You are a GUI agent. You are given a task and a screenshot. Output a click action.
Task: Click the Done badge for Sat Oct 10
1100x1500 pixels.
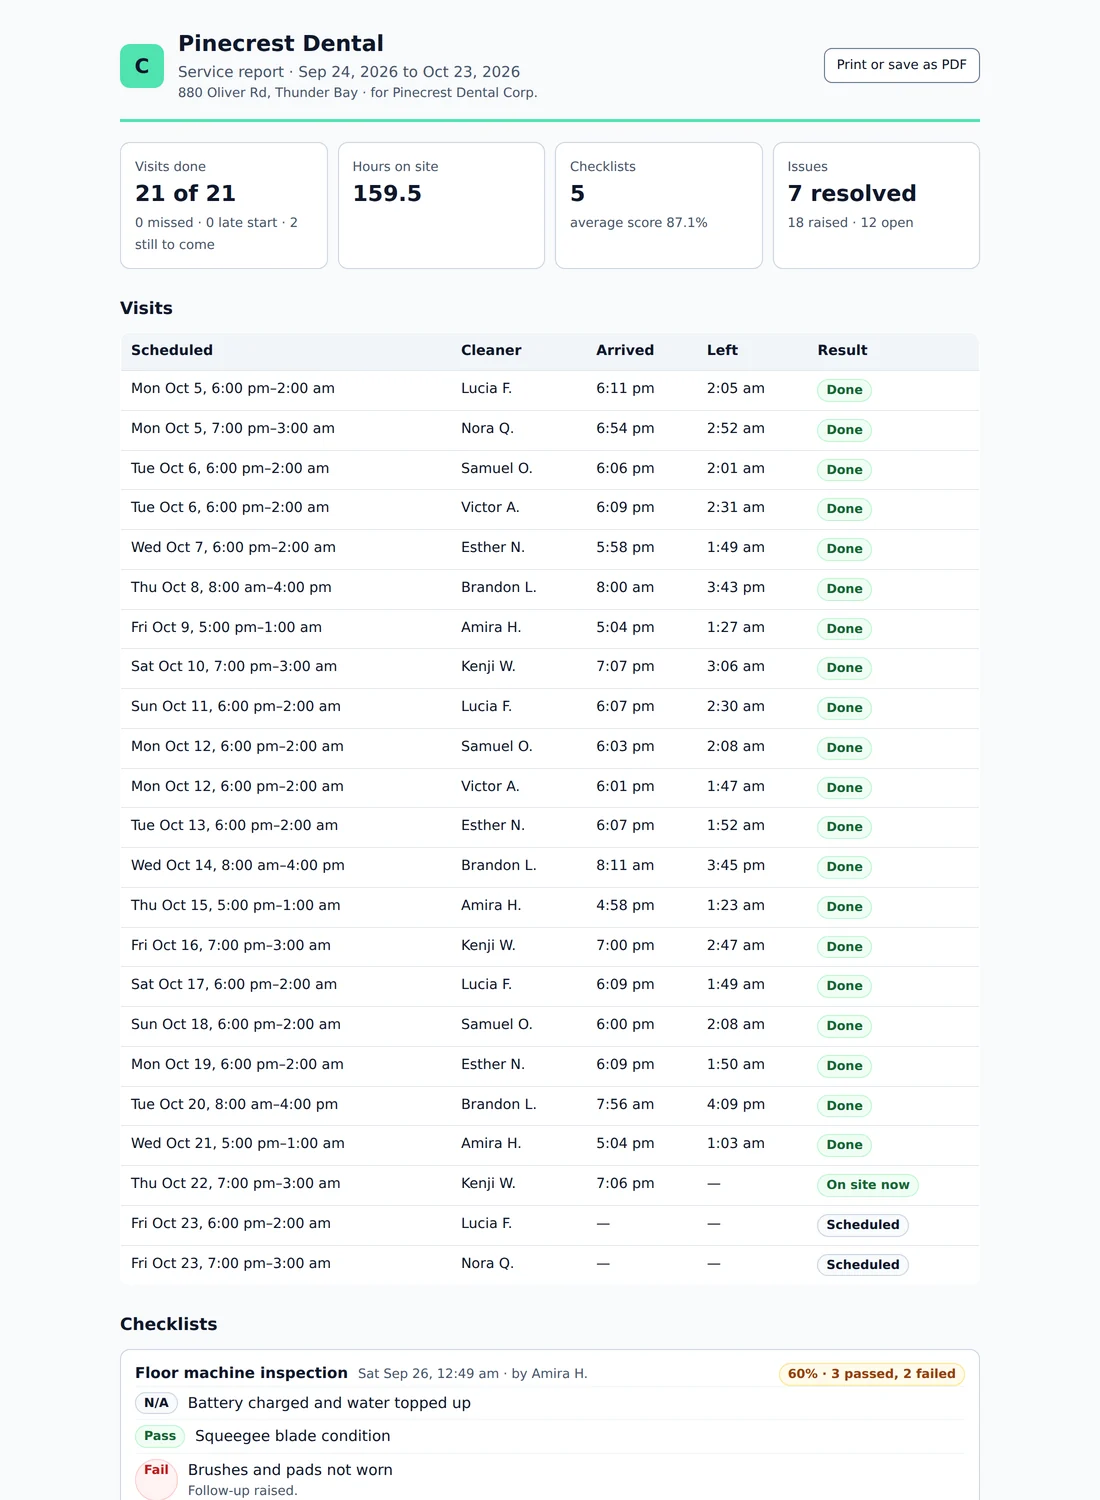click(844, 668)
